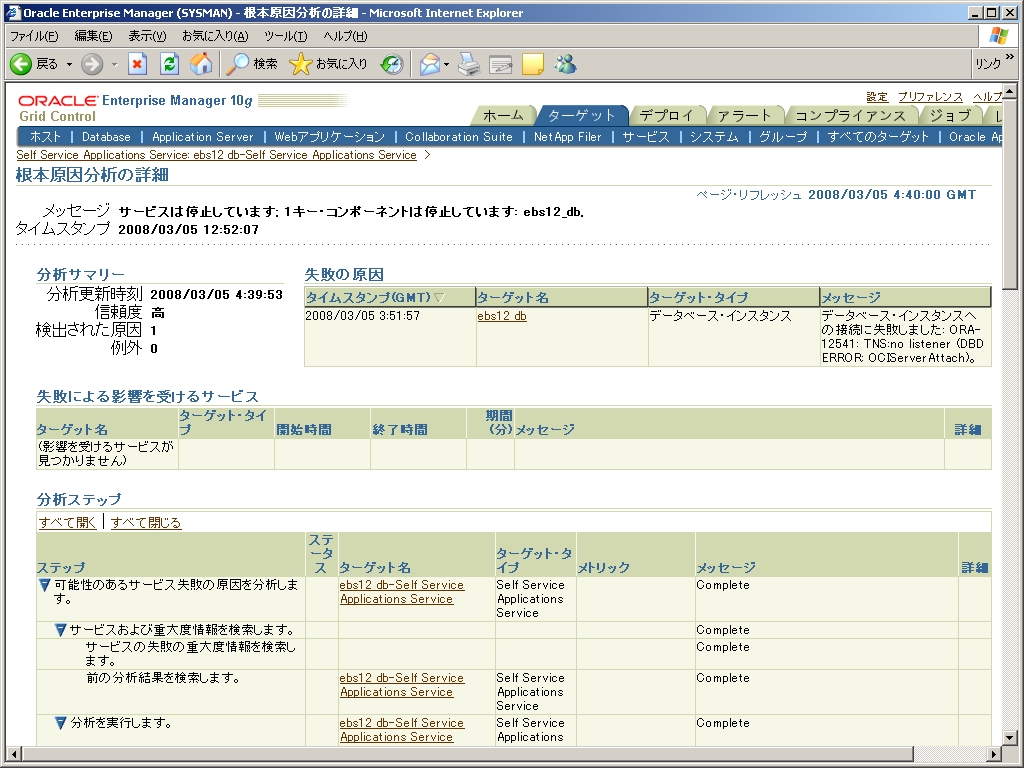Click the すべて閉じる link
1024x768 pixels.
coord(146,523)
